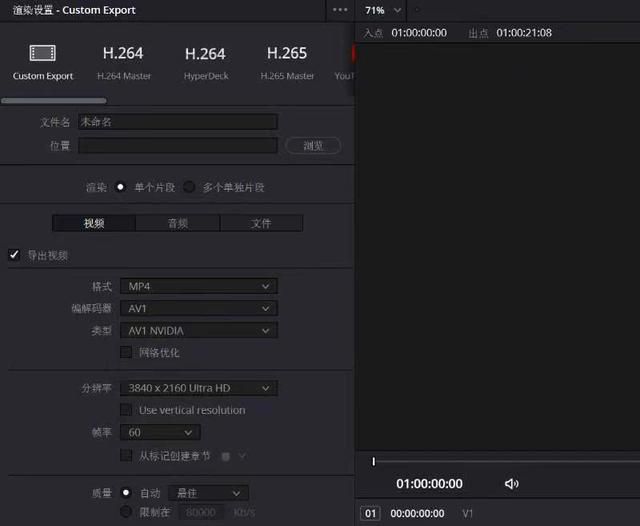Select the Custom Export preset icon

point(42,53)
